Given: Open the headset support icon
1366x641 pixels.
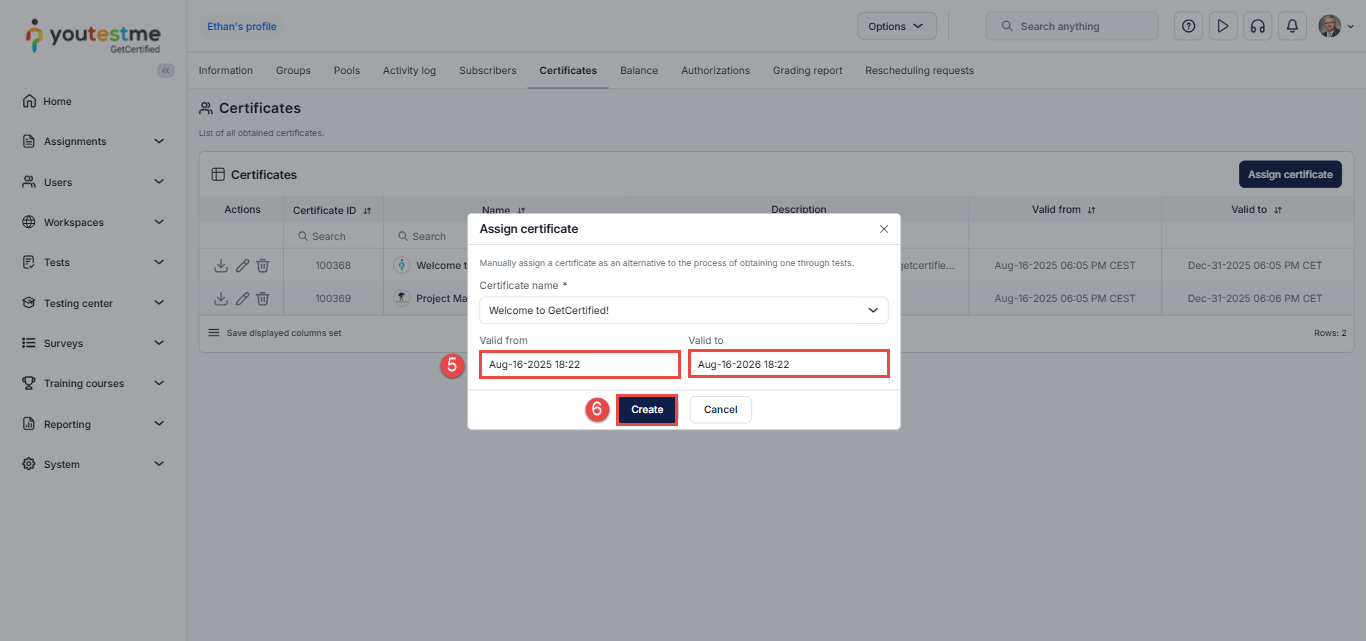Looking at the screenshot, I should (x=1257, y=26).
